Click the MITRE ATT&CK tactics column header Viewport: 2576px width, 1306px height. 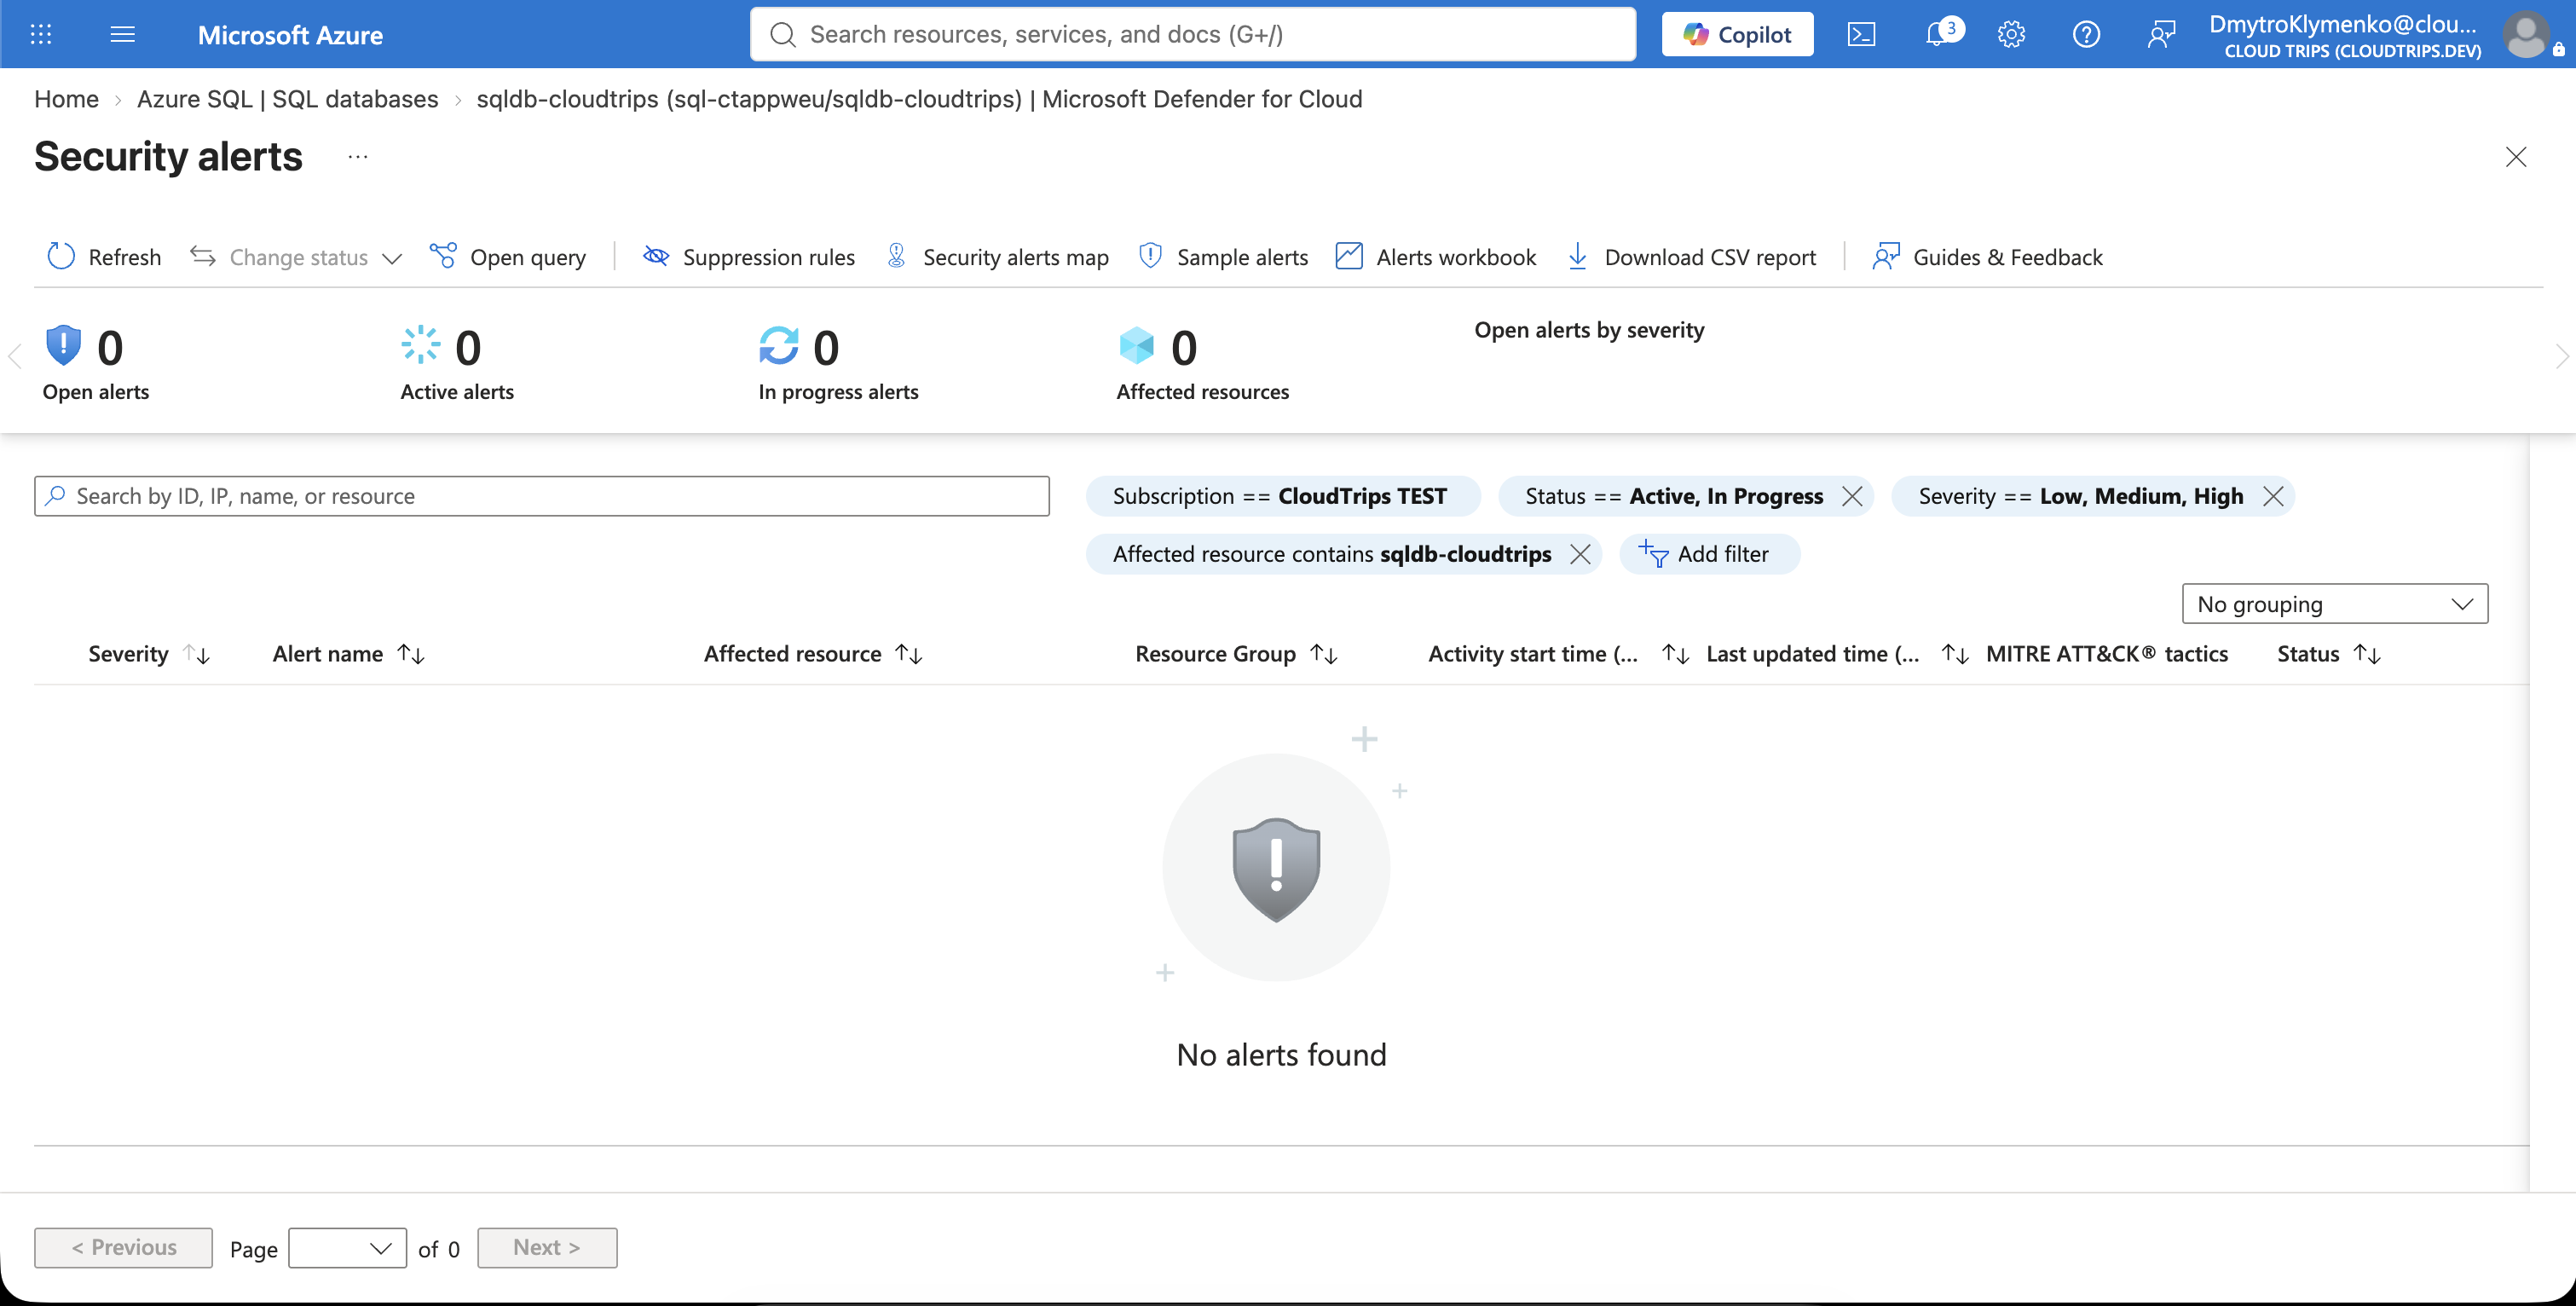(2107, 654)
